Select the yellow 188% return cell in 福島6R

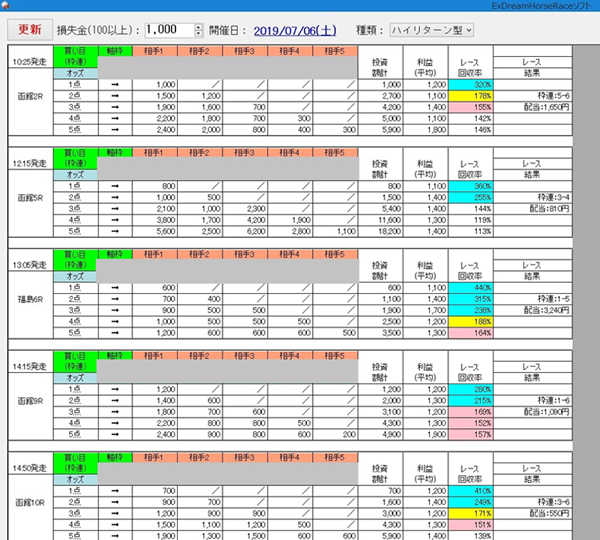click(470, 321)
